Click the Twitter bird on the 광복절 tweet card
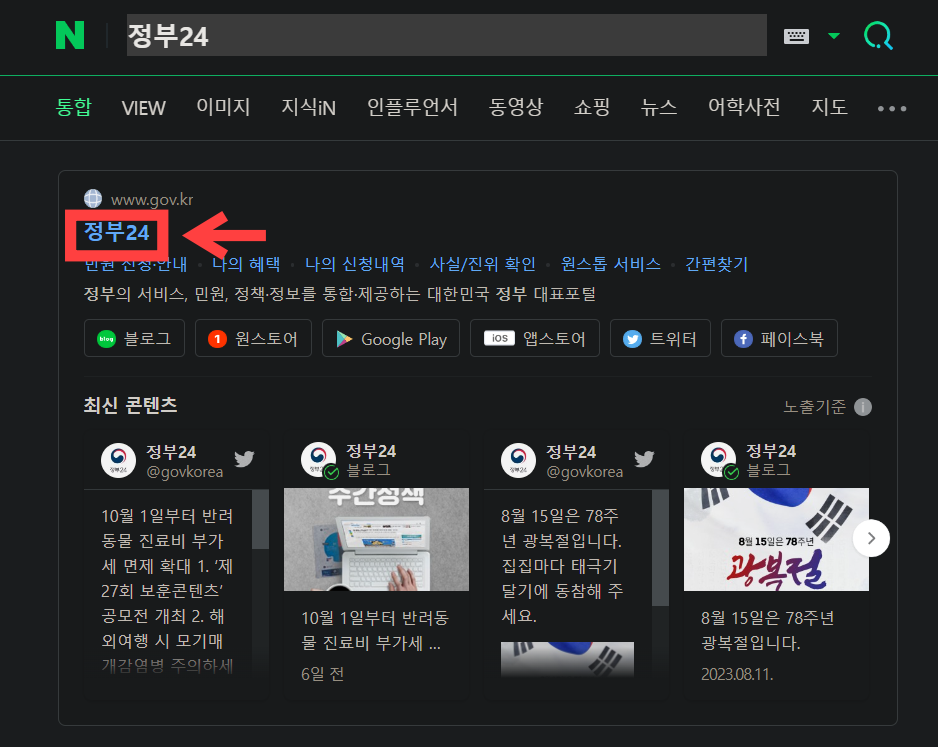 coord(644,459)
